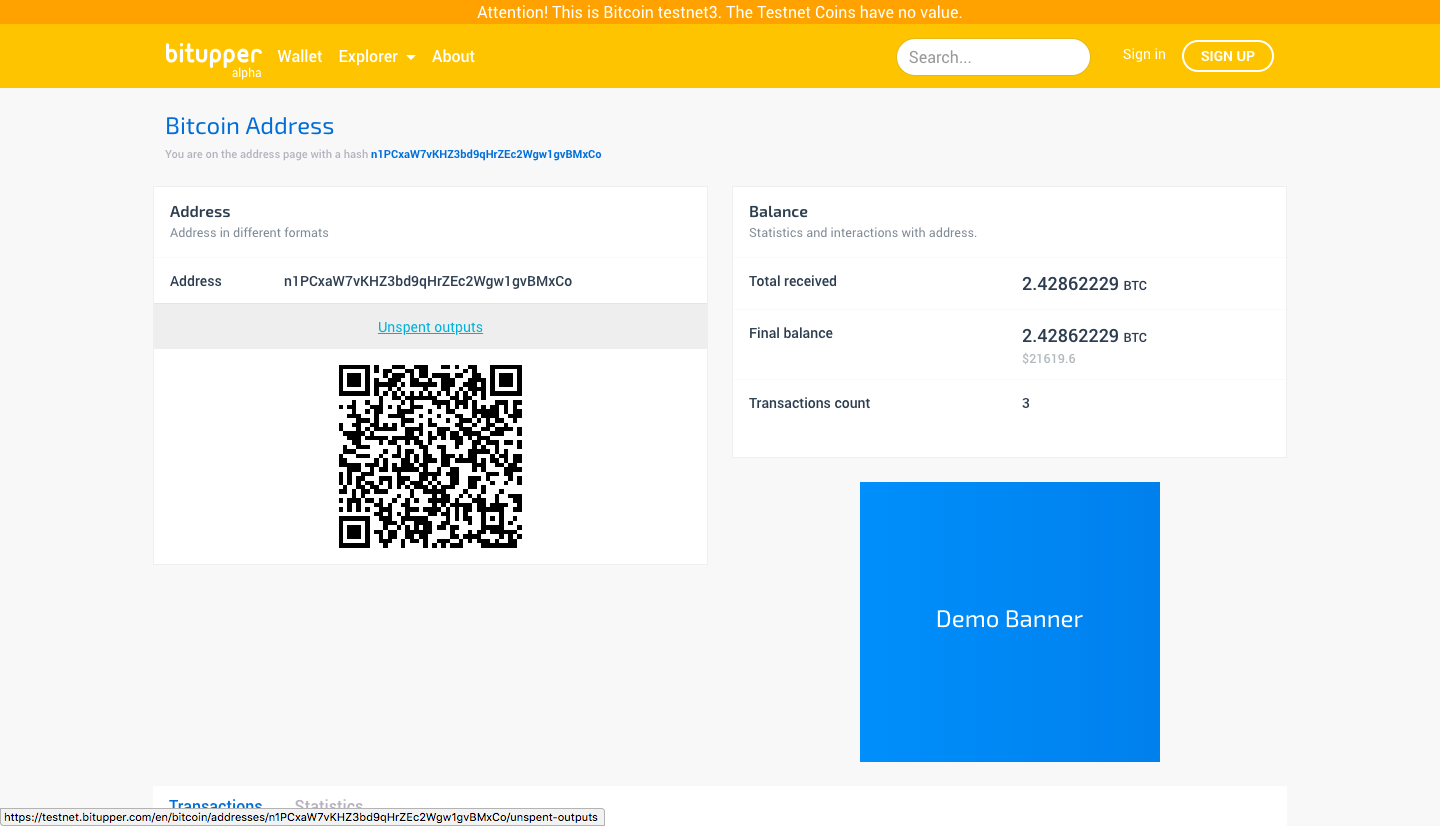Select the address value in the Address row
The height and width of the screenshot is (826, 1440).
[x=428, y=281]
